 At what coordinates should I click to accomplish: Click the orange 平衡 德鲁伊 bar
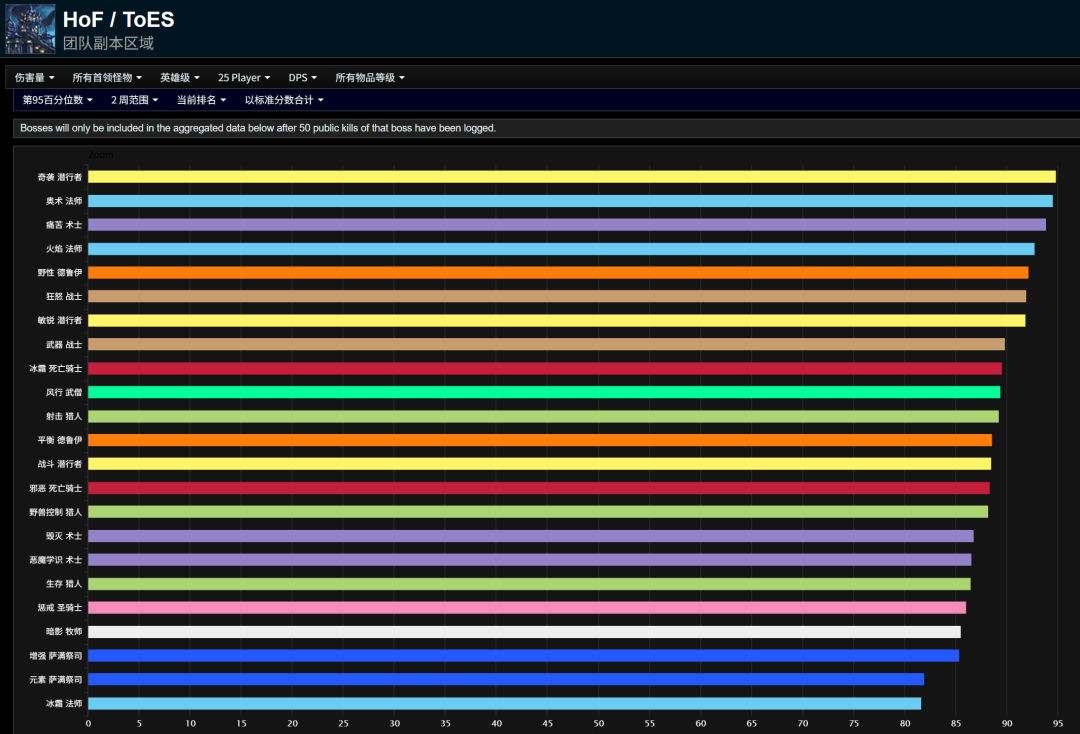[540, 440]
